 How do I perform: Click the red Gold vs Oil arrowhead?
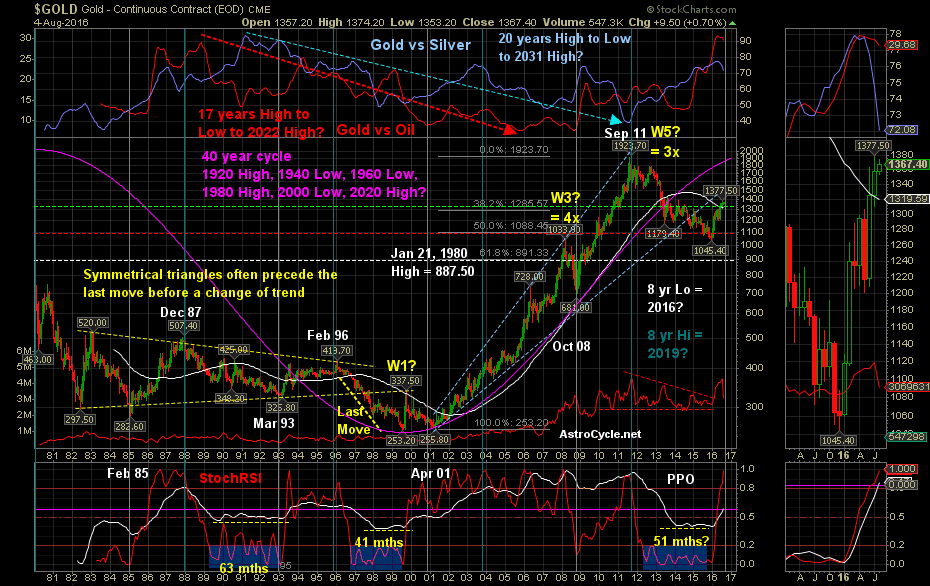pyautogui.click(x=508, y=128)
